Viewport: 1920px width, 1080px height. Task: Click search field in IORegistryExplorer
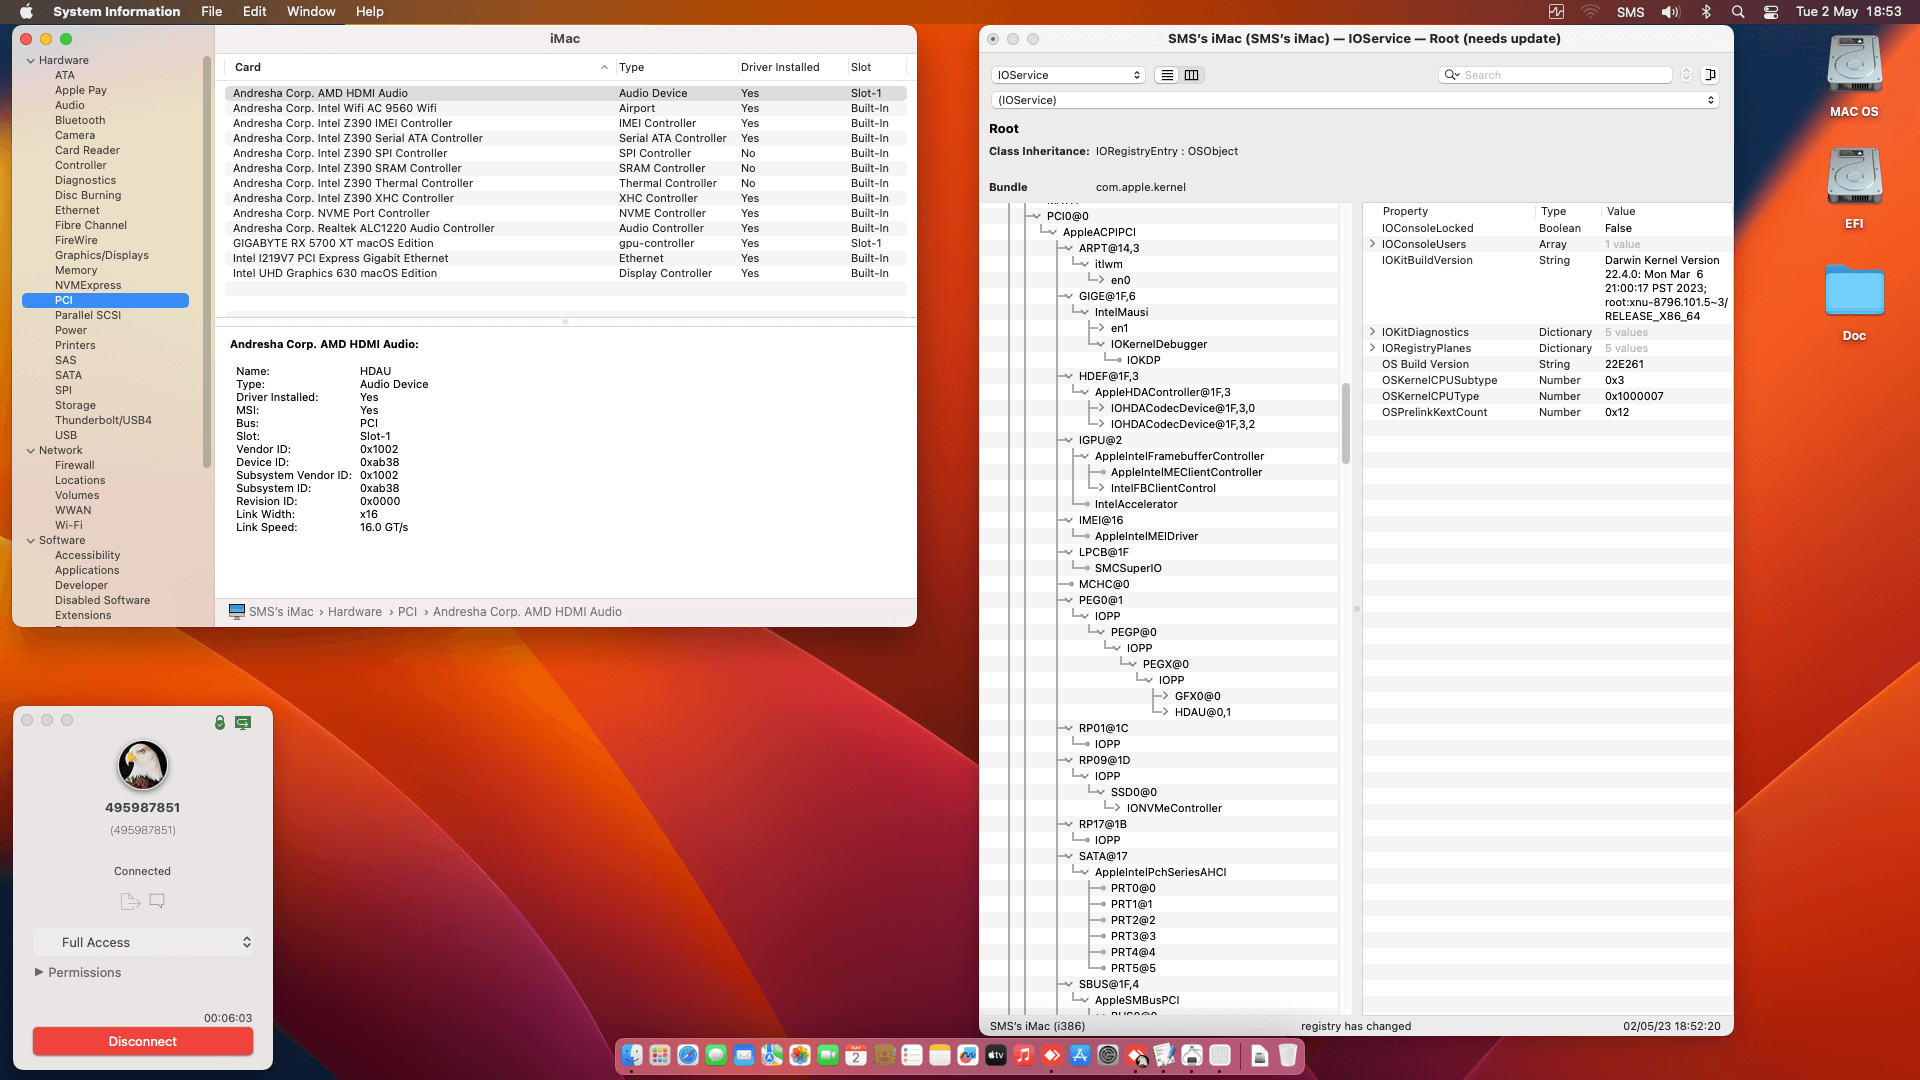[x=1555, y=75]
